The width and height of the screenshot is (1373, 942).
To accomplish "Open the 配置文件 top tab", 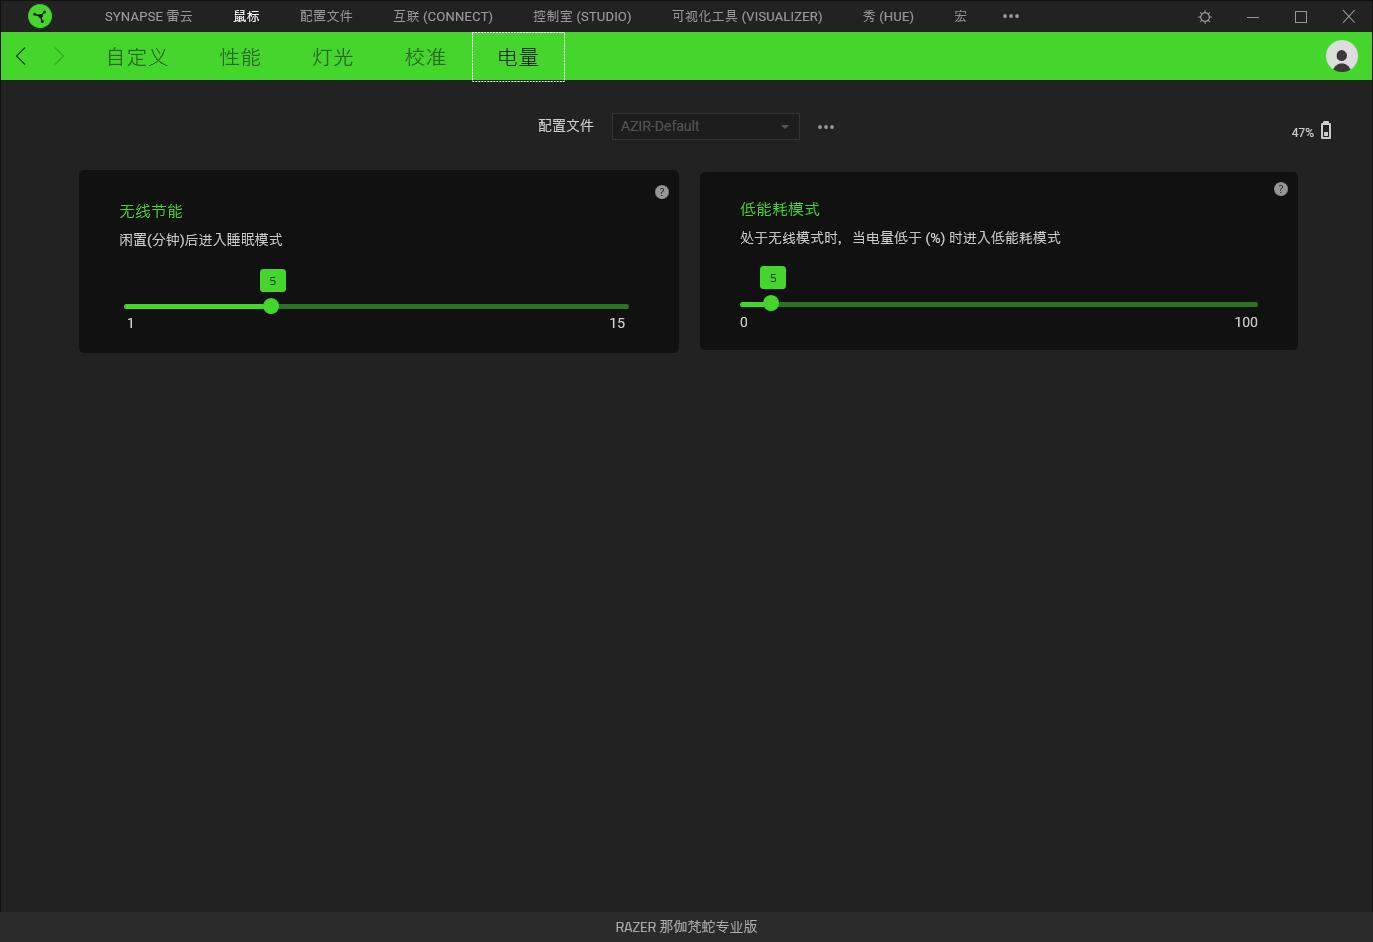I will click(x=326, y=16).
